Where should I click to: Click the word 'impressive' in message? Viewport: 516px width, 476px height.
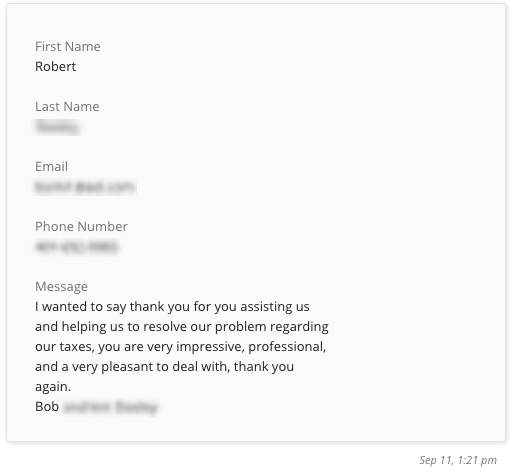[210, 347]
